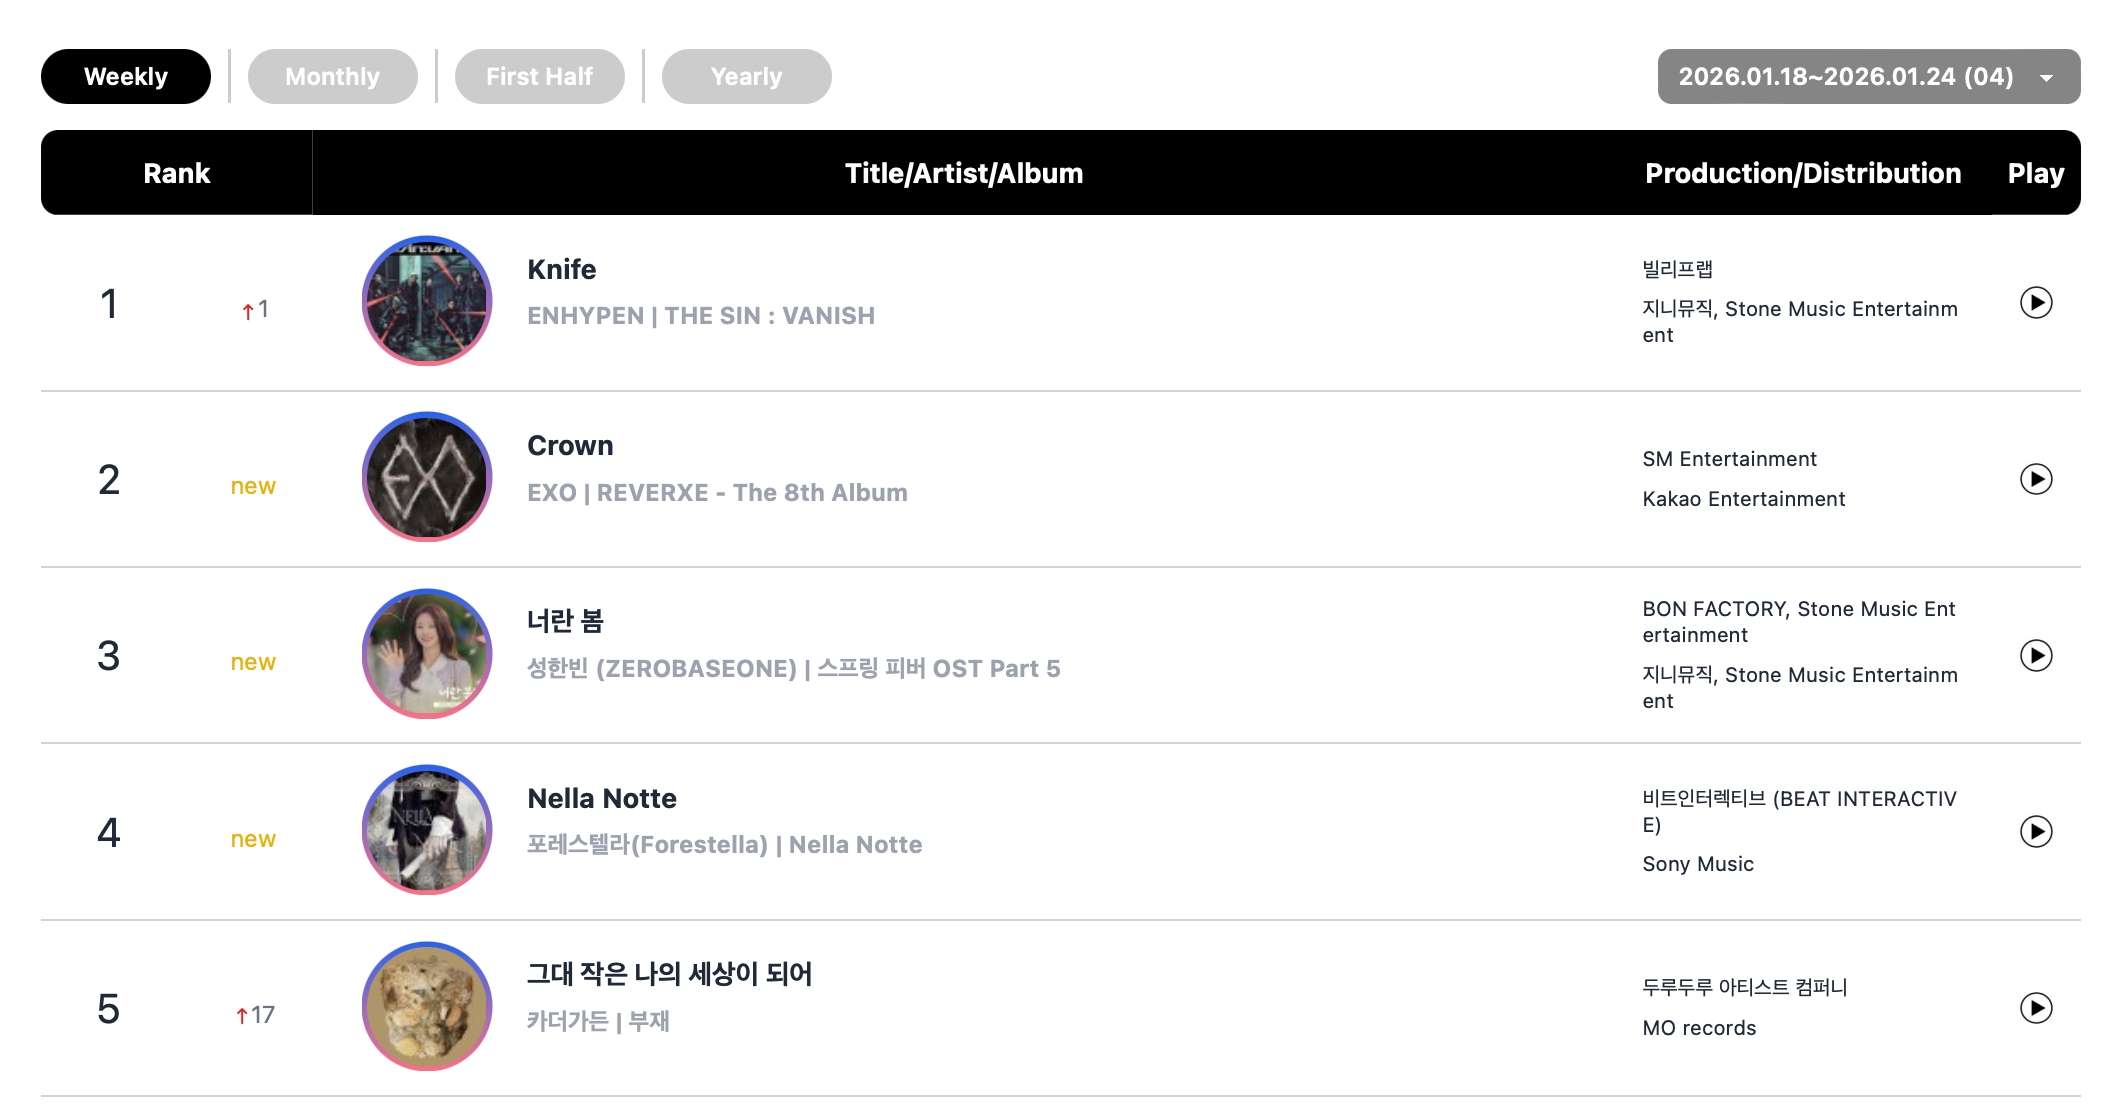Play the song Knife by ENHYPEN
This screenshot has height=1113, width=2126.
(2035, 302)
